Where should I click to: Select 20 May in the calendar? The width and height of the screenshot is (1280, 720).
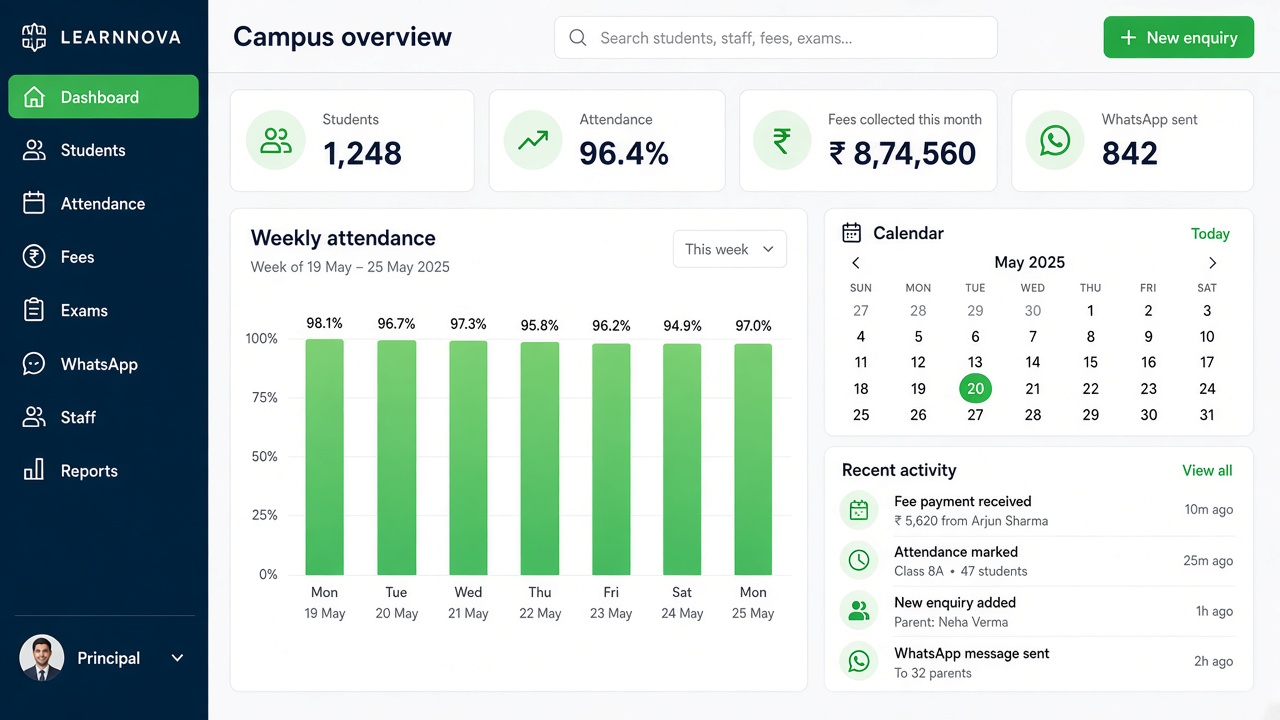pyautogui.click(x=975, y=389)
